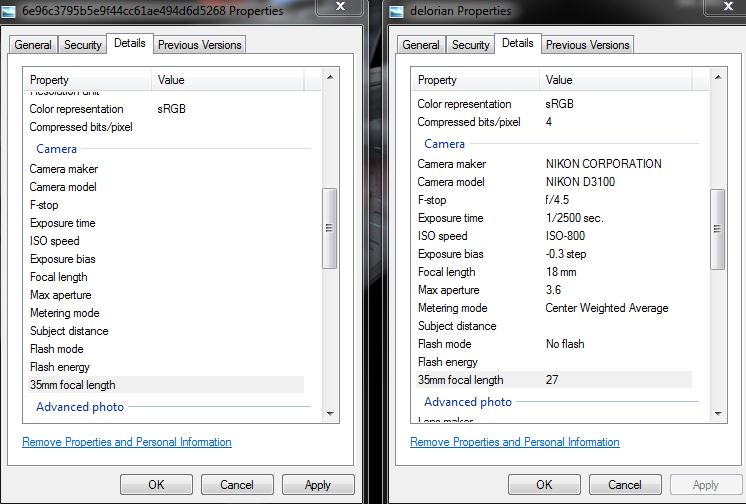Click Compressed bits/pixel value 4

pyautogui.click(x=549, y=122)
